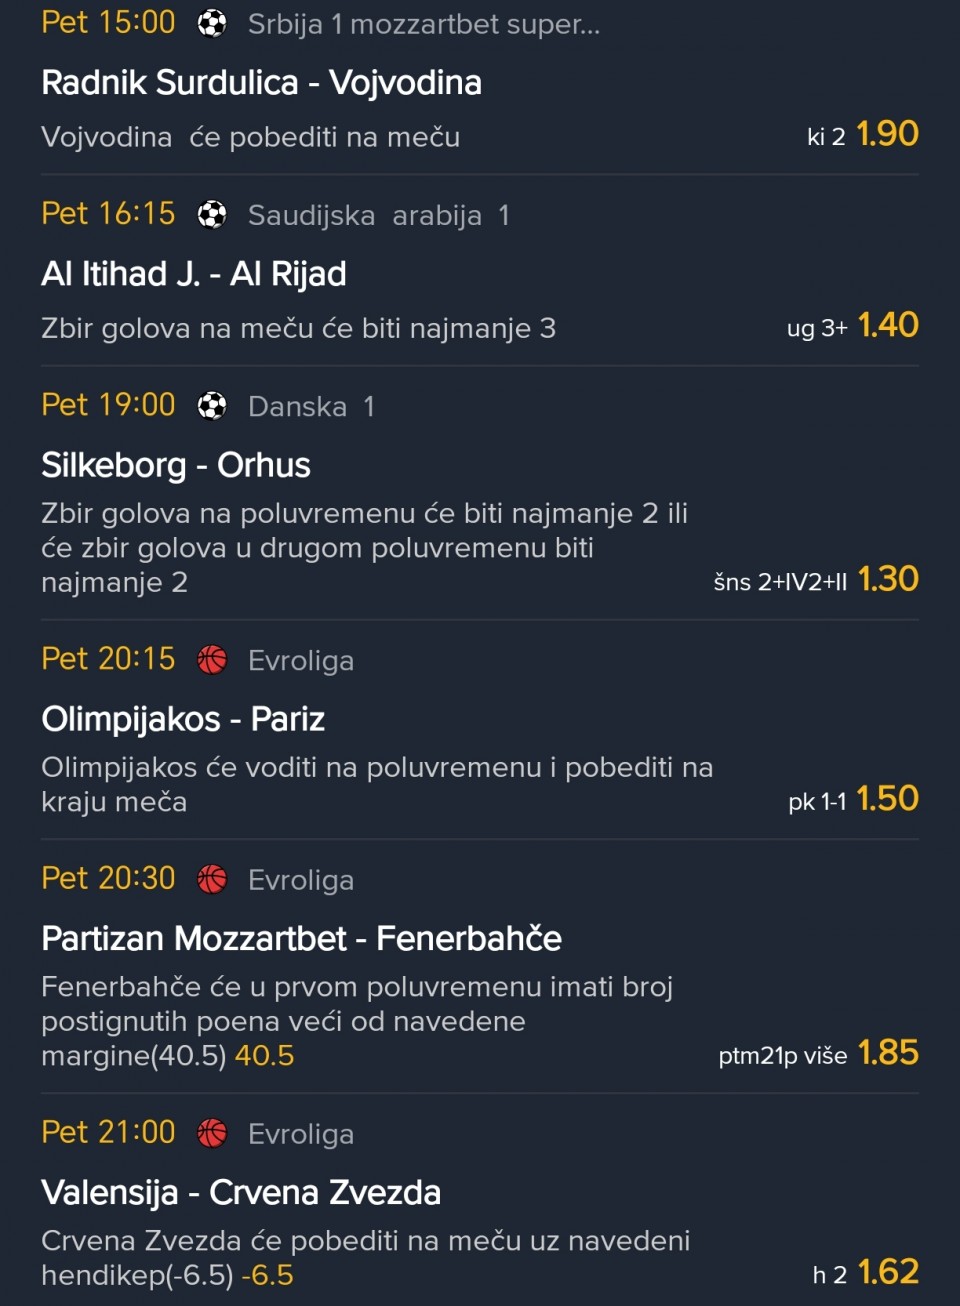Click the Srbija 1 mozzartbet super league label

(424, 24)
